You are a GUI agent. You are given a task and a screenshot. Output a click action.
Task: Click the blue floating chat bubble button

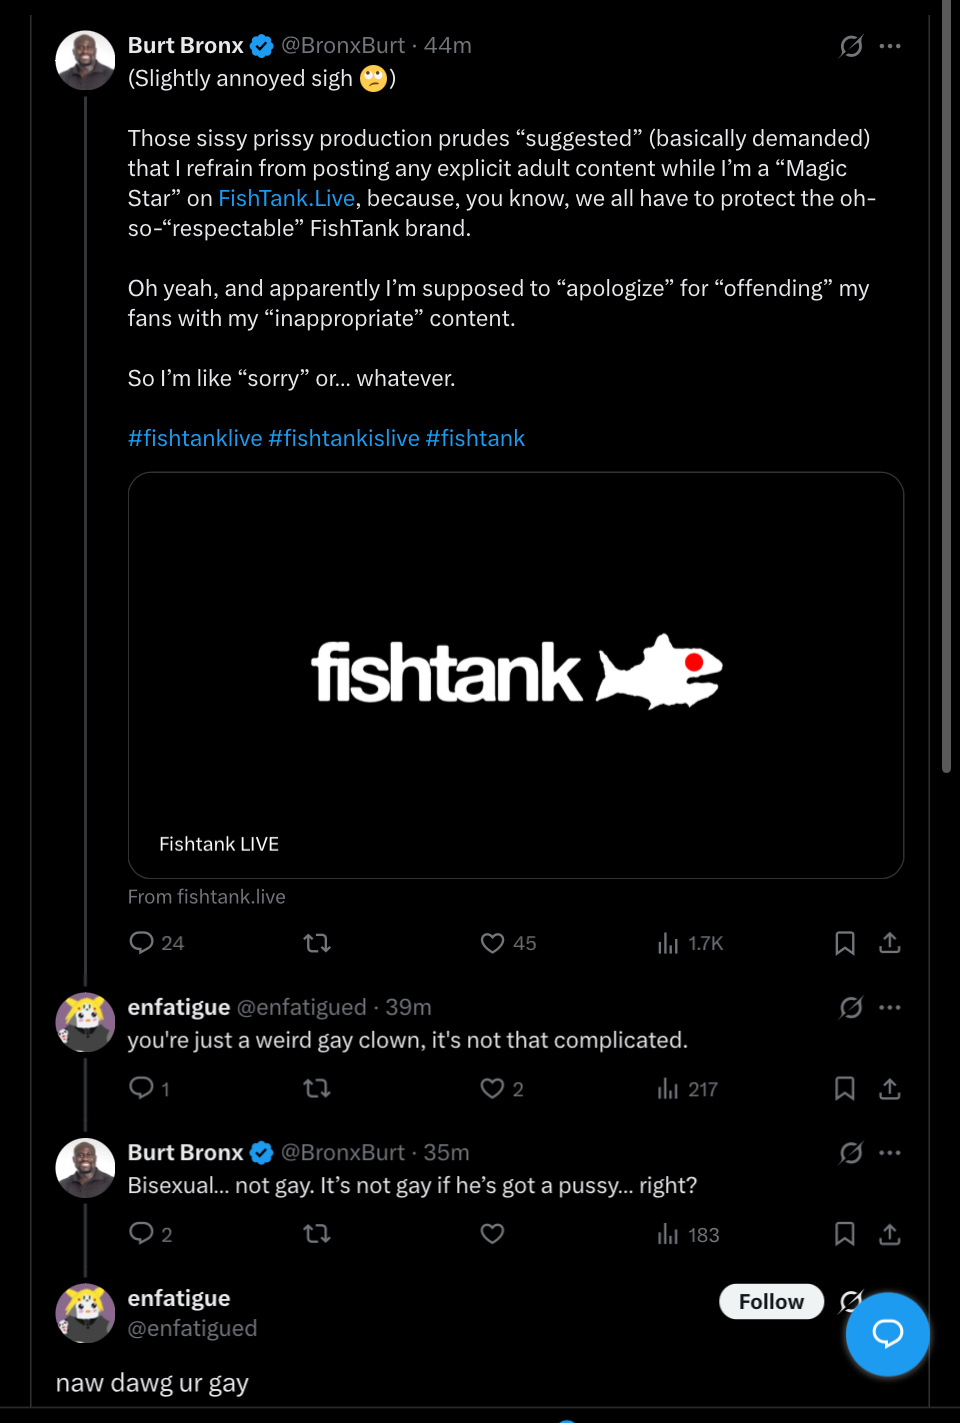(887, 1333)
